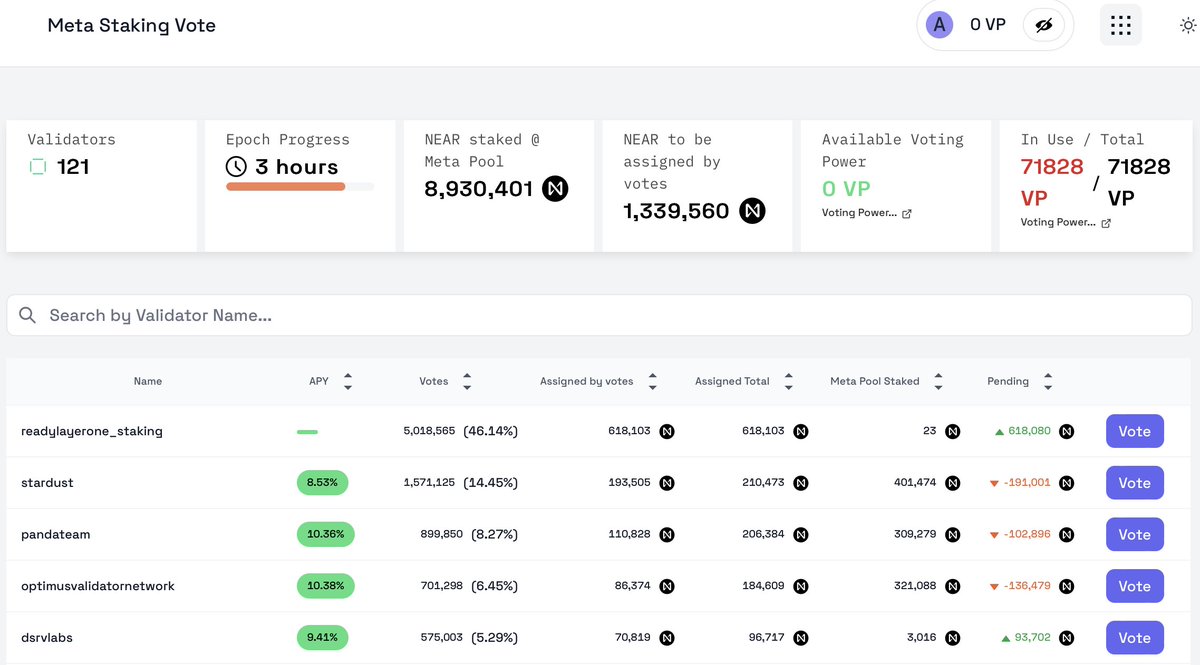Click NEAR icon beside pandateam pending -102,896
The height and width of the screenshot is (665, 1200).
1067,535
